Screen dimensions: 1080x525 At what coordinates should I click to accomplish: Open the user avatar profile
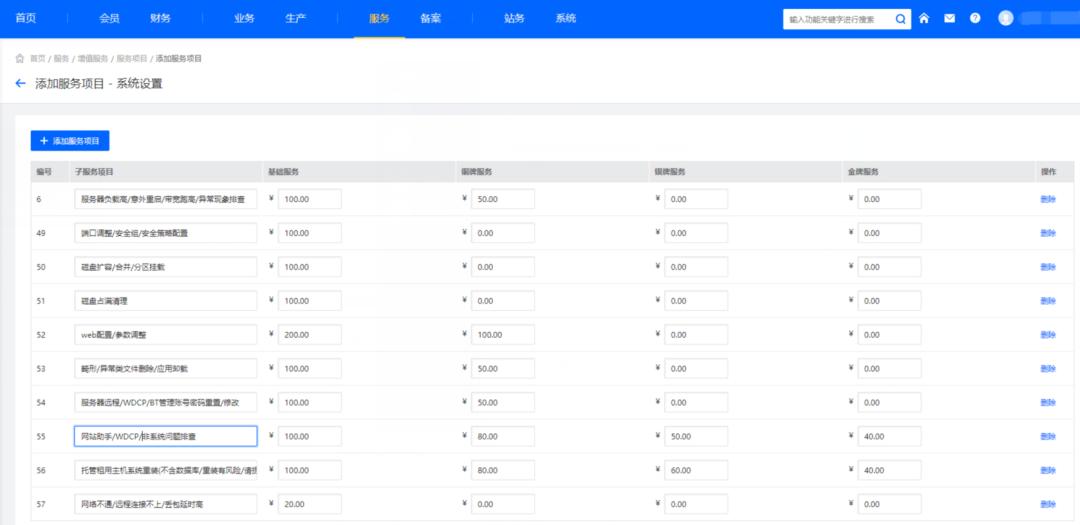[1006, 18]
